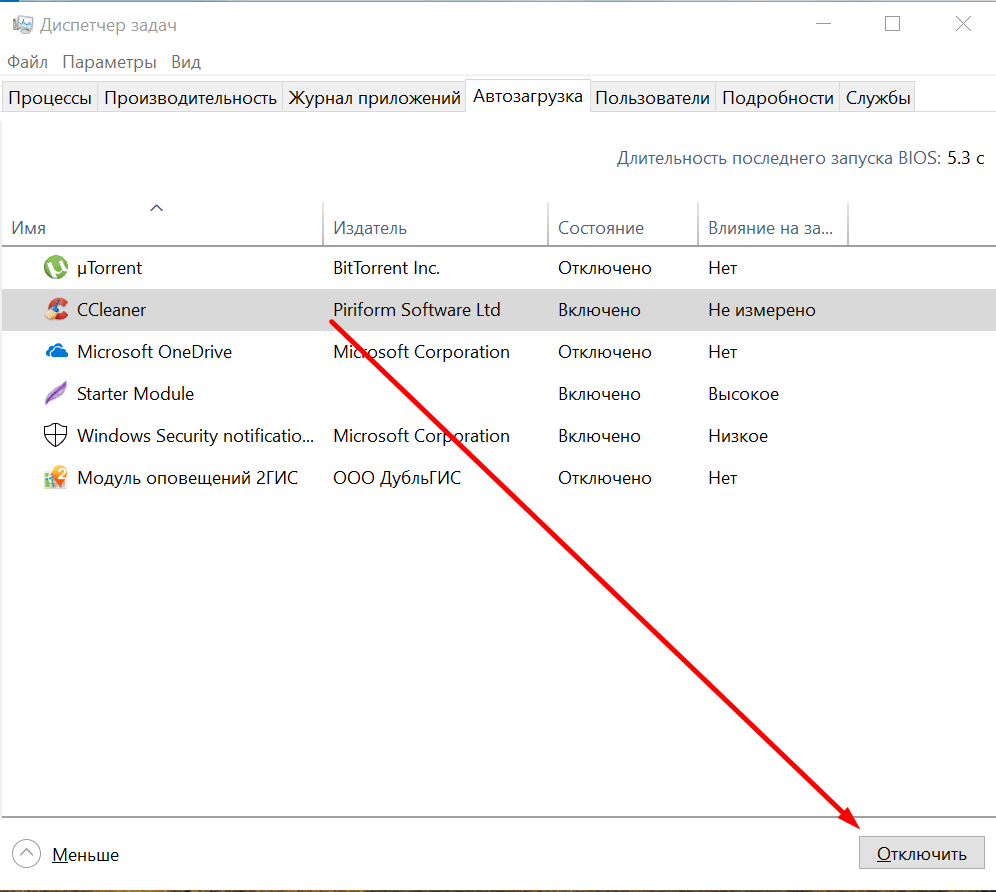
Task: Click Microsoft Corporation in the OneDrive row
Action: pos(421,351)
